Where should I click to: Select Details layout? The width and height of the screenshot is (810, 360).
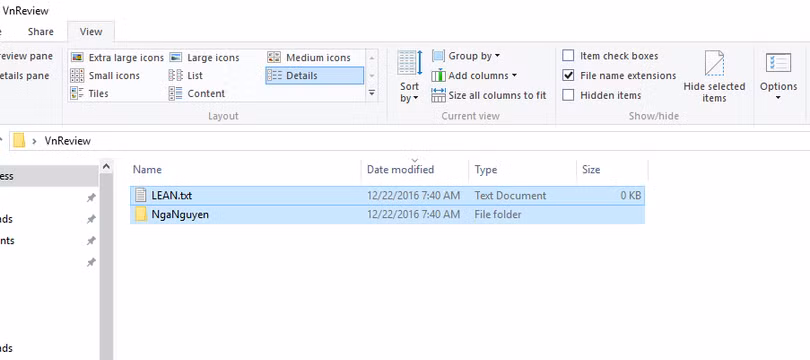click(x=314, y=75)
